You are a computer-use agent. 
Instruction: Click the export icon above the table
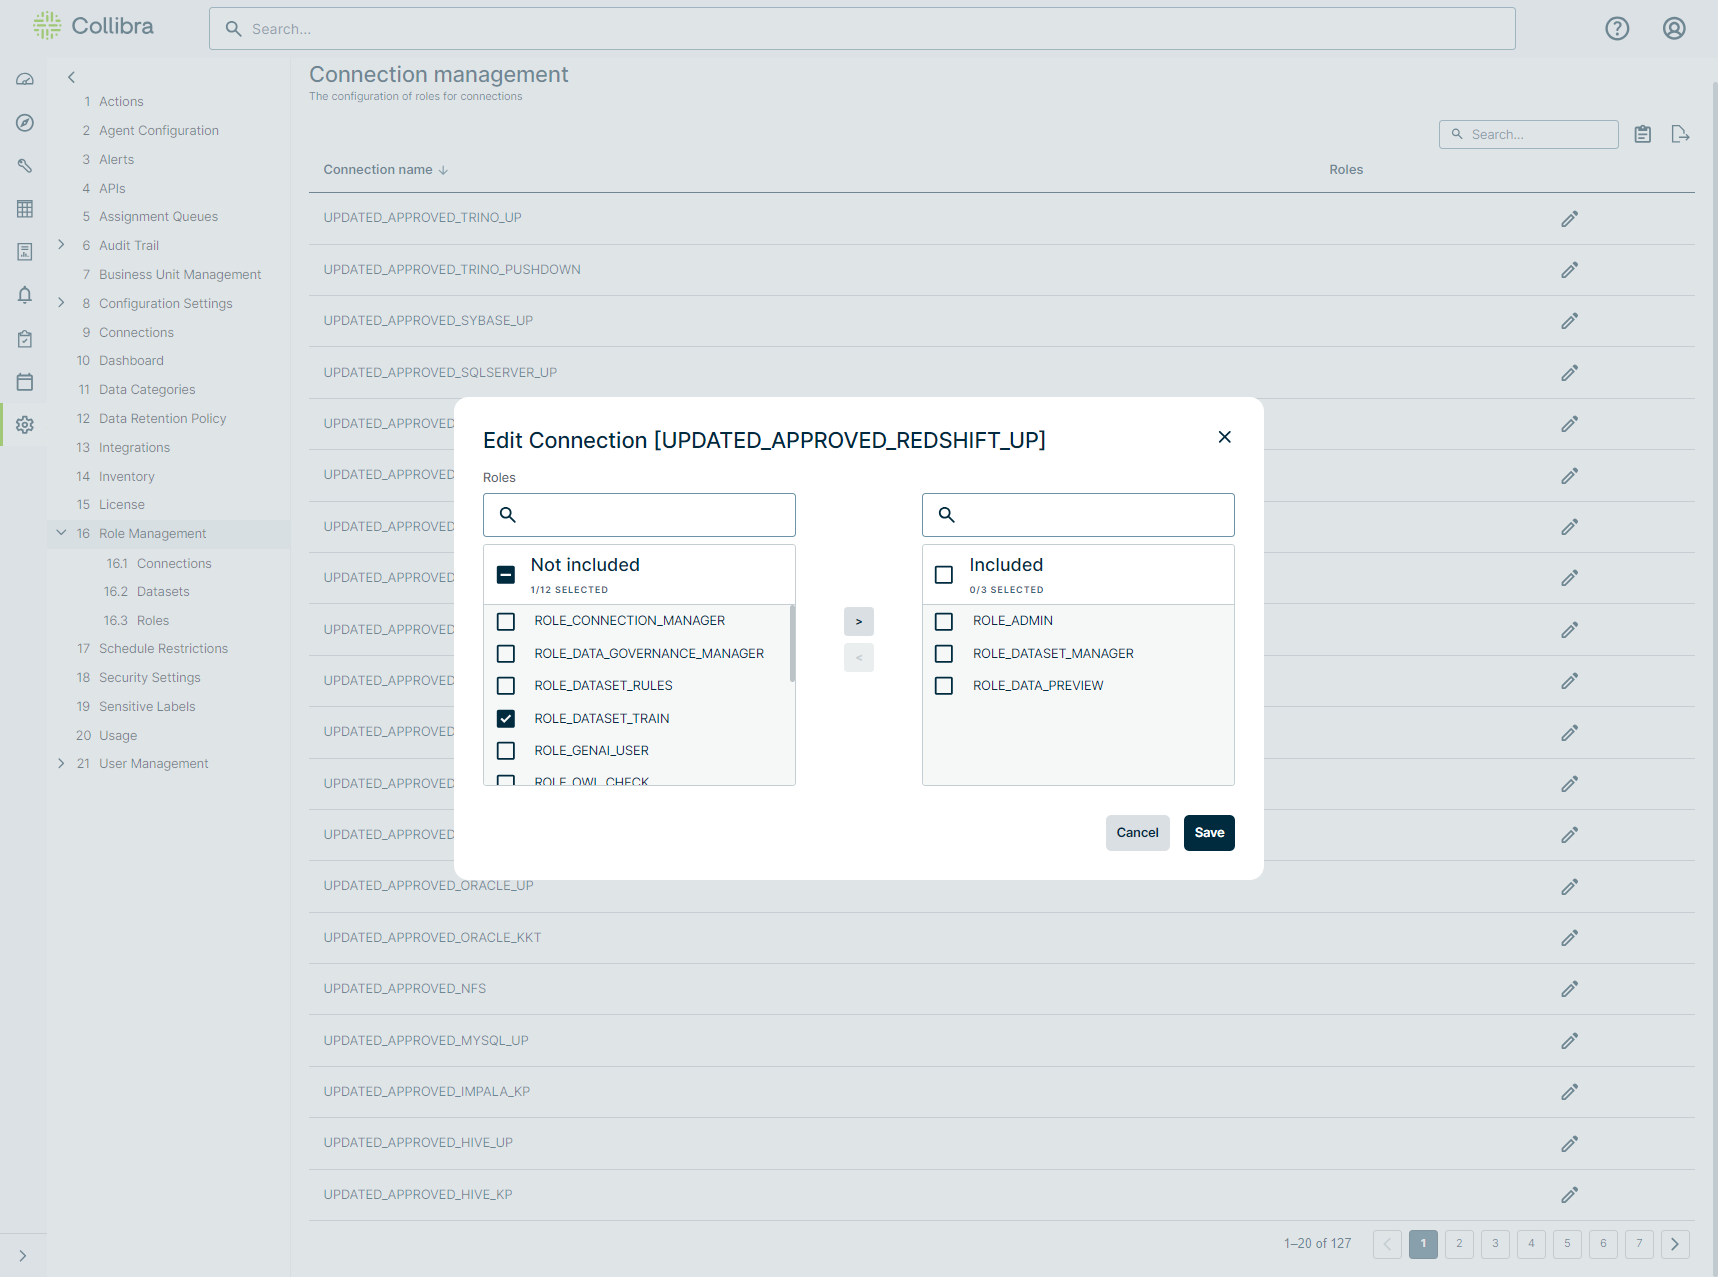(1680, 134)
